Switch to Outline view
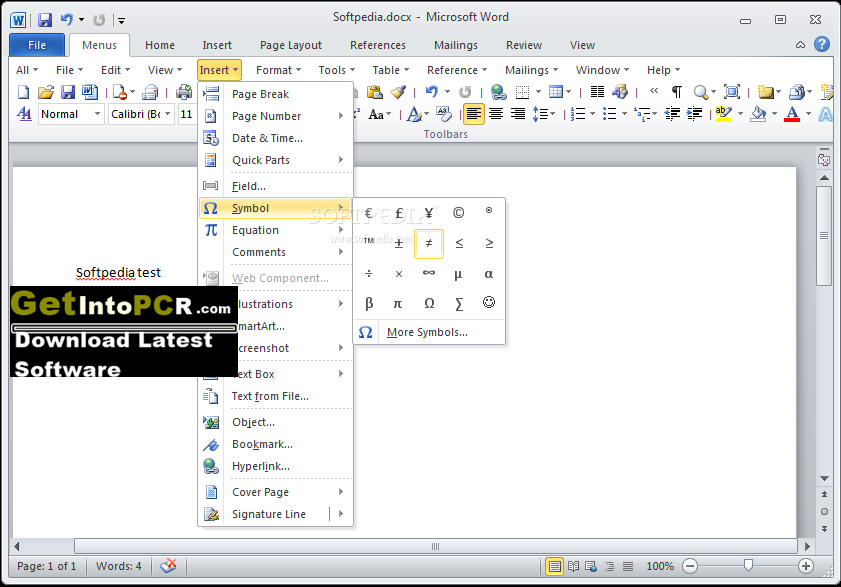The width and height of the screenshot is (841, 587). (609, 566)
